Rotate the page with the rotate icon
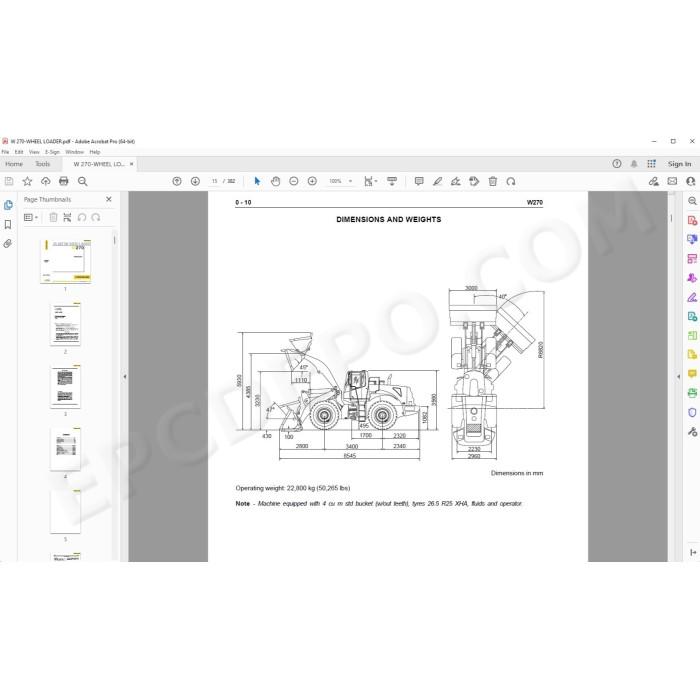The image size is (700, 700). click(x=511, y=181)
